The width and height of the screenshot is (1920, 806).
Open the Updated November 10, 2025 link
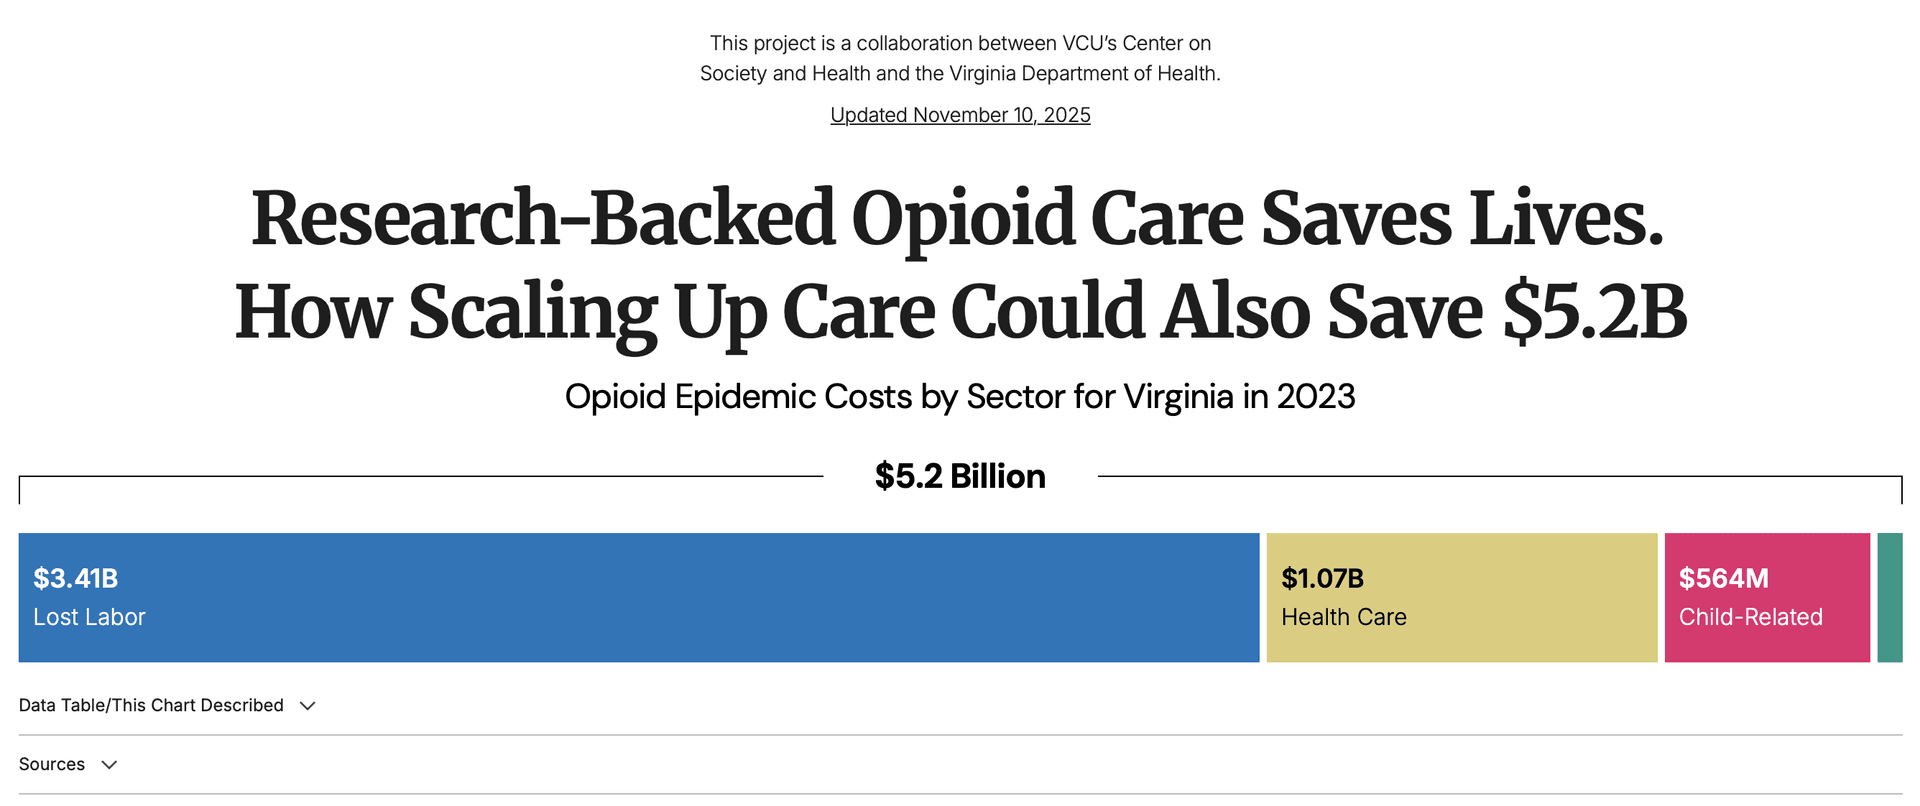tap(959, 115)
